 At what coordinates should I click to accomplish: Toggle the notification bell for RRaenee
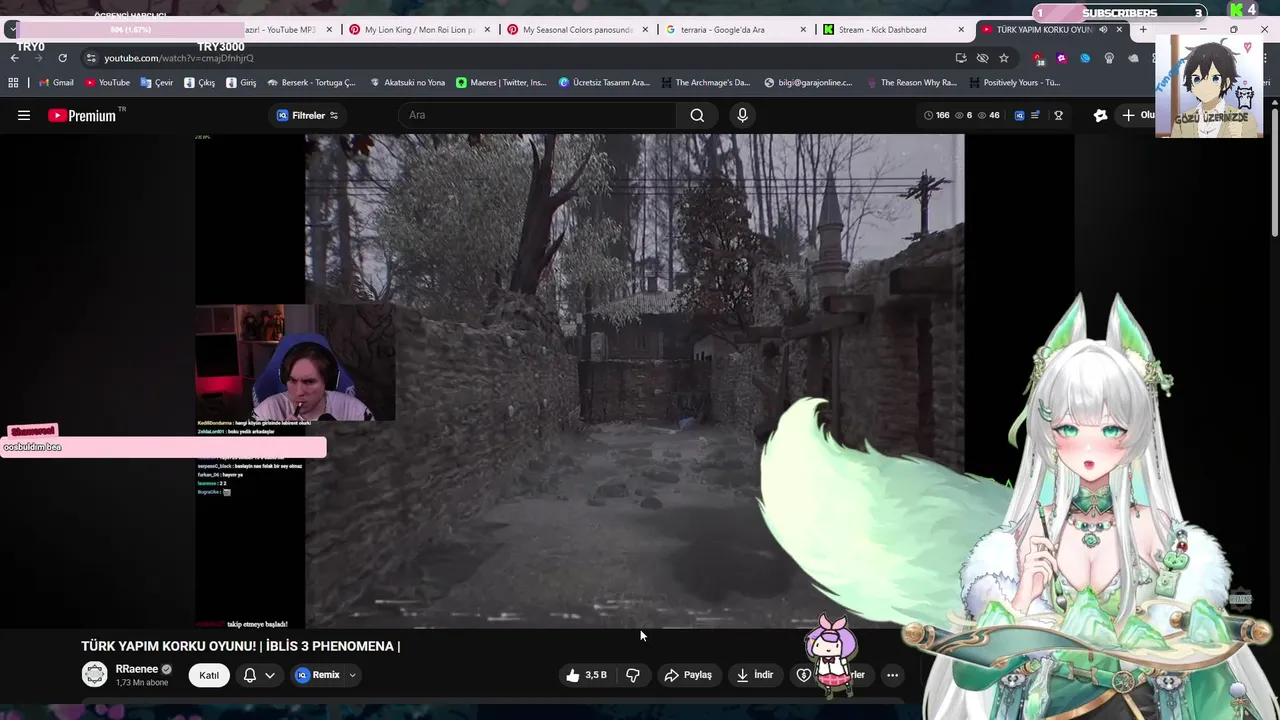coord(250,675)
